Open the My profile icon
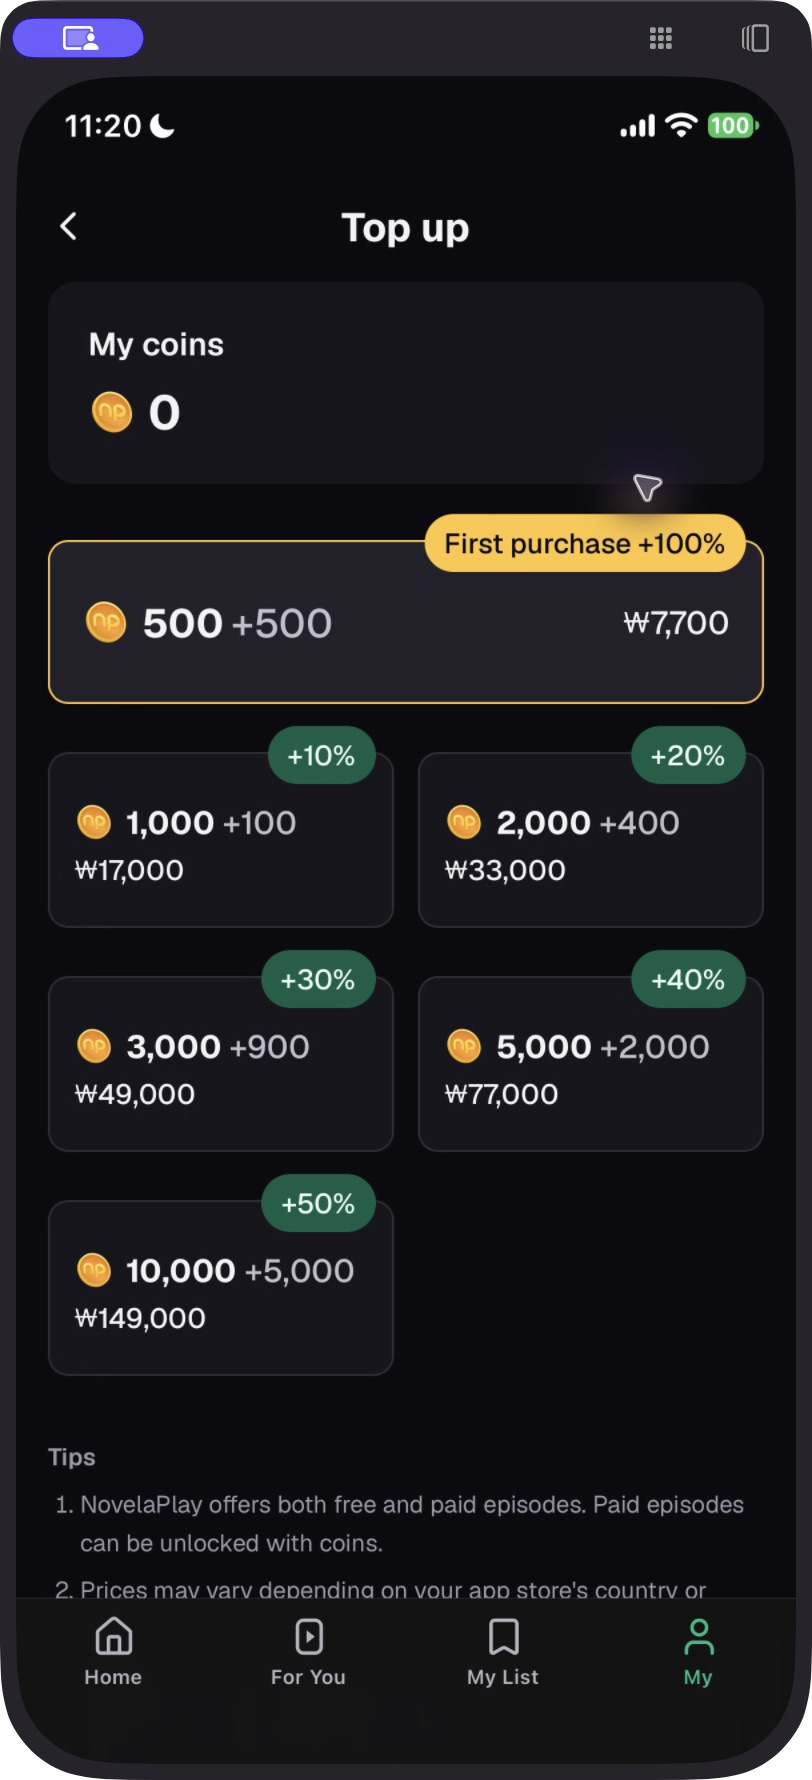 click(699, 1637)
